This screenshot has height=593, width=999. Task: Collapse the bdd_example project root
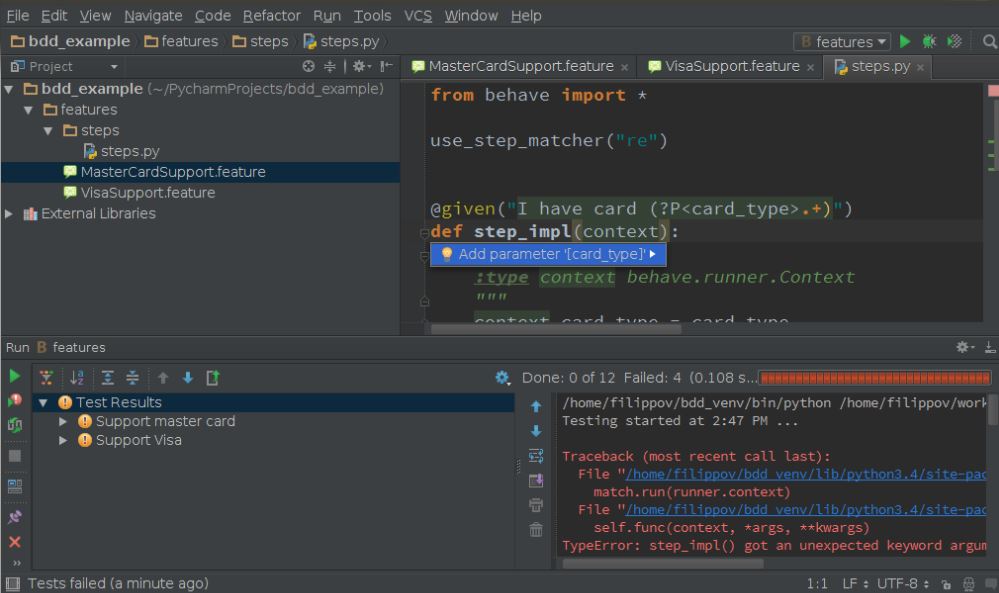pyautogui.click(x=9, y=89)
